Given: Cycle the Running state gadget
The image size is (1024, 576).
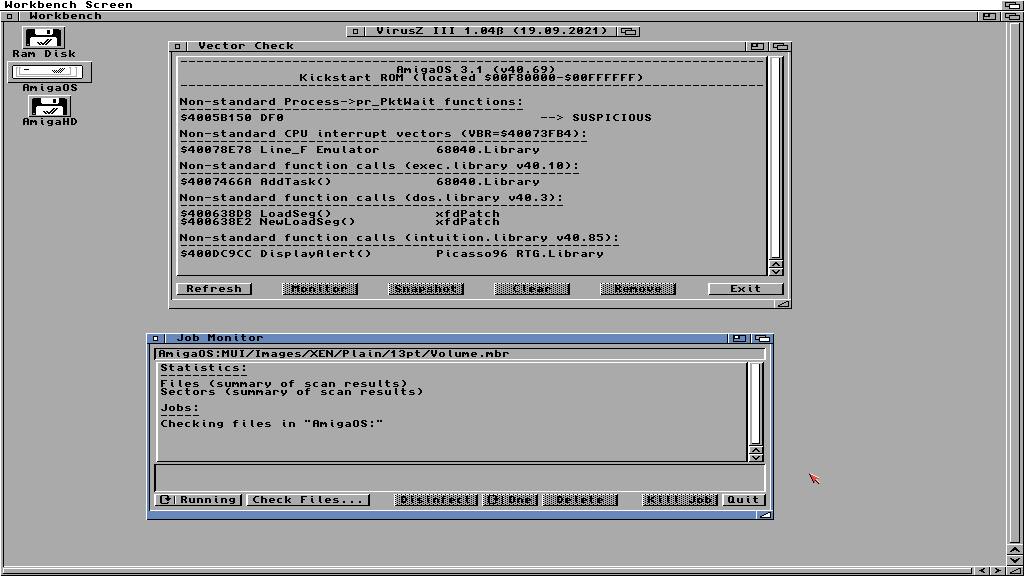Looking at the screenshot, I should click(x=199, y=500).
